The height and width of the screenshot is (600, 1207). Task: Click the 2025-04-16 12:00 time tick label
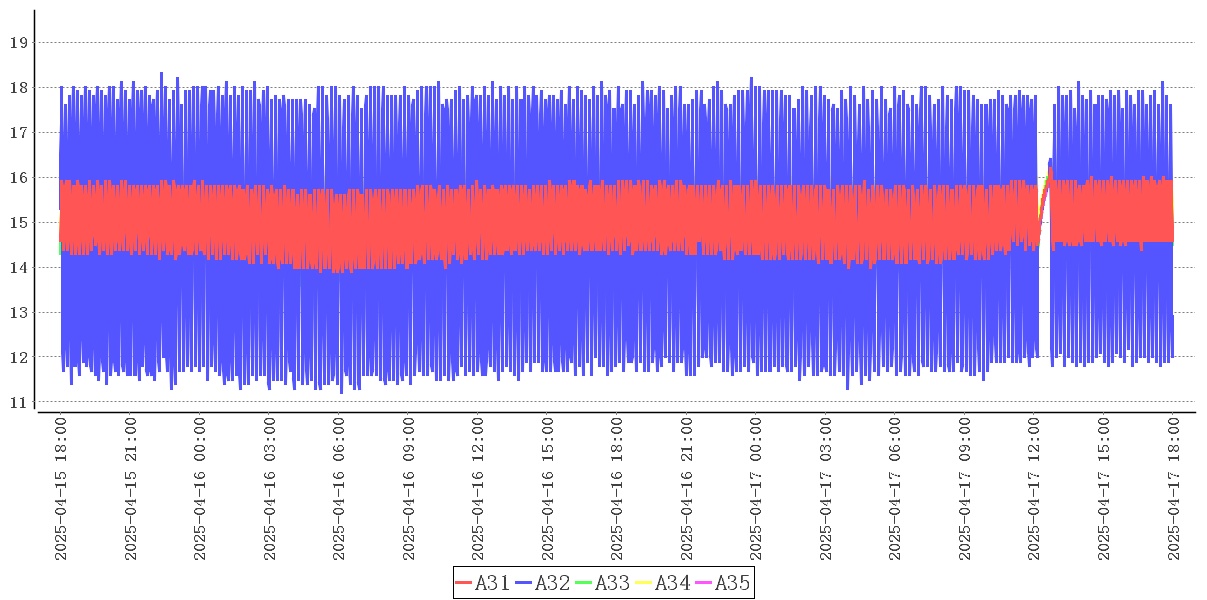(x=478, y=490)
